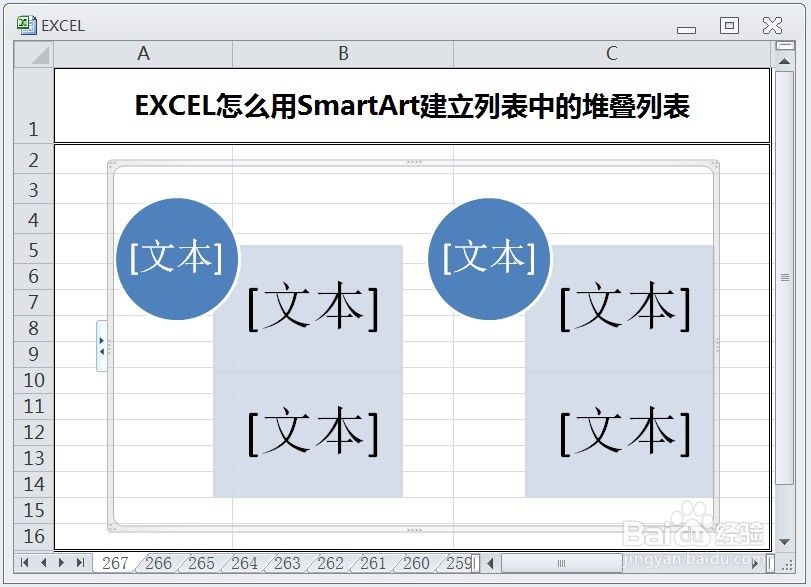Viewport: 811px width, 587px height.
Task: Click the title cell about SmartArt堆叠列表
Action: coord(412,106)
